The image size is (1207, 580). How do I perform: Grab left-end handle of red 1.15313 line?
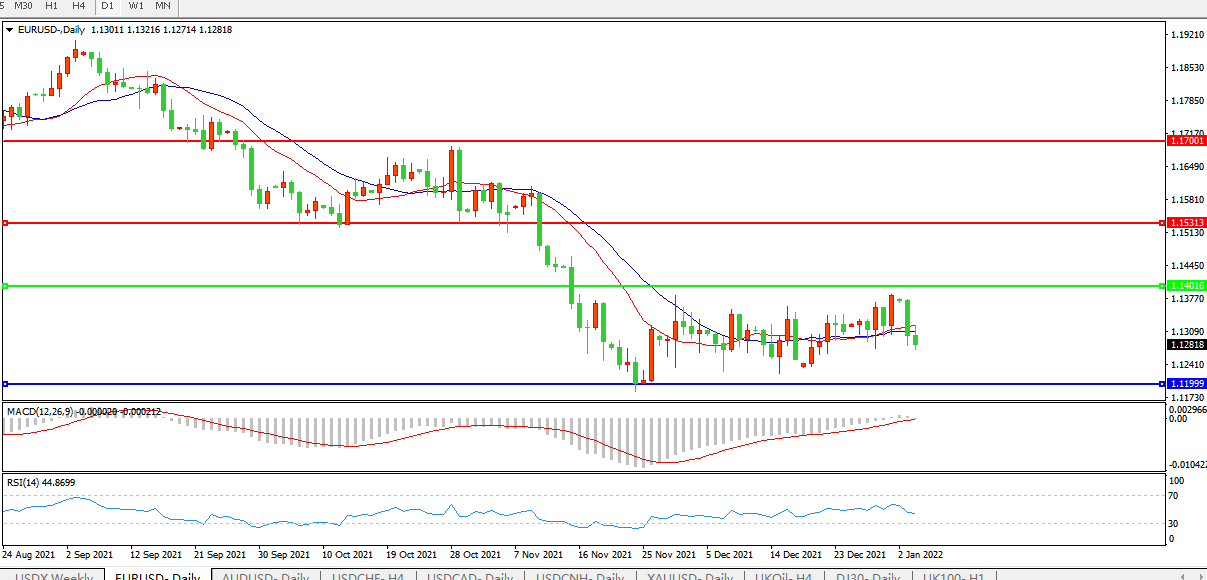click(5, 223)
